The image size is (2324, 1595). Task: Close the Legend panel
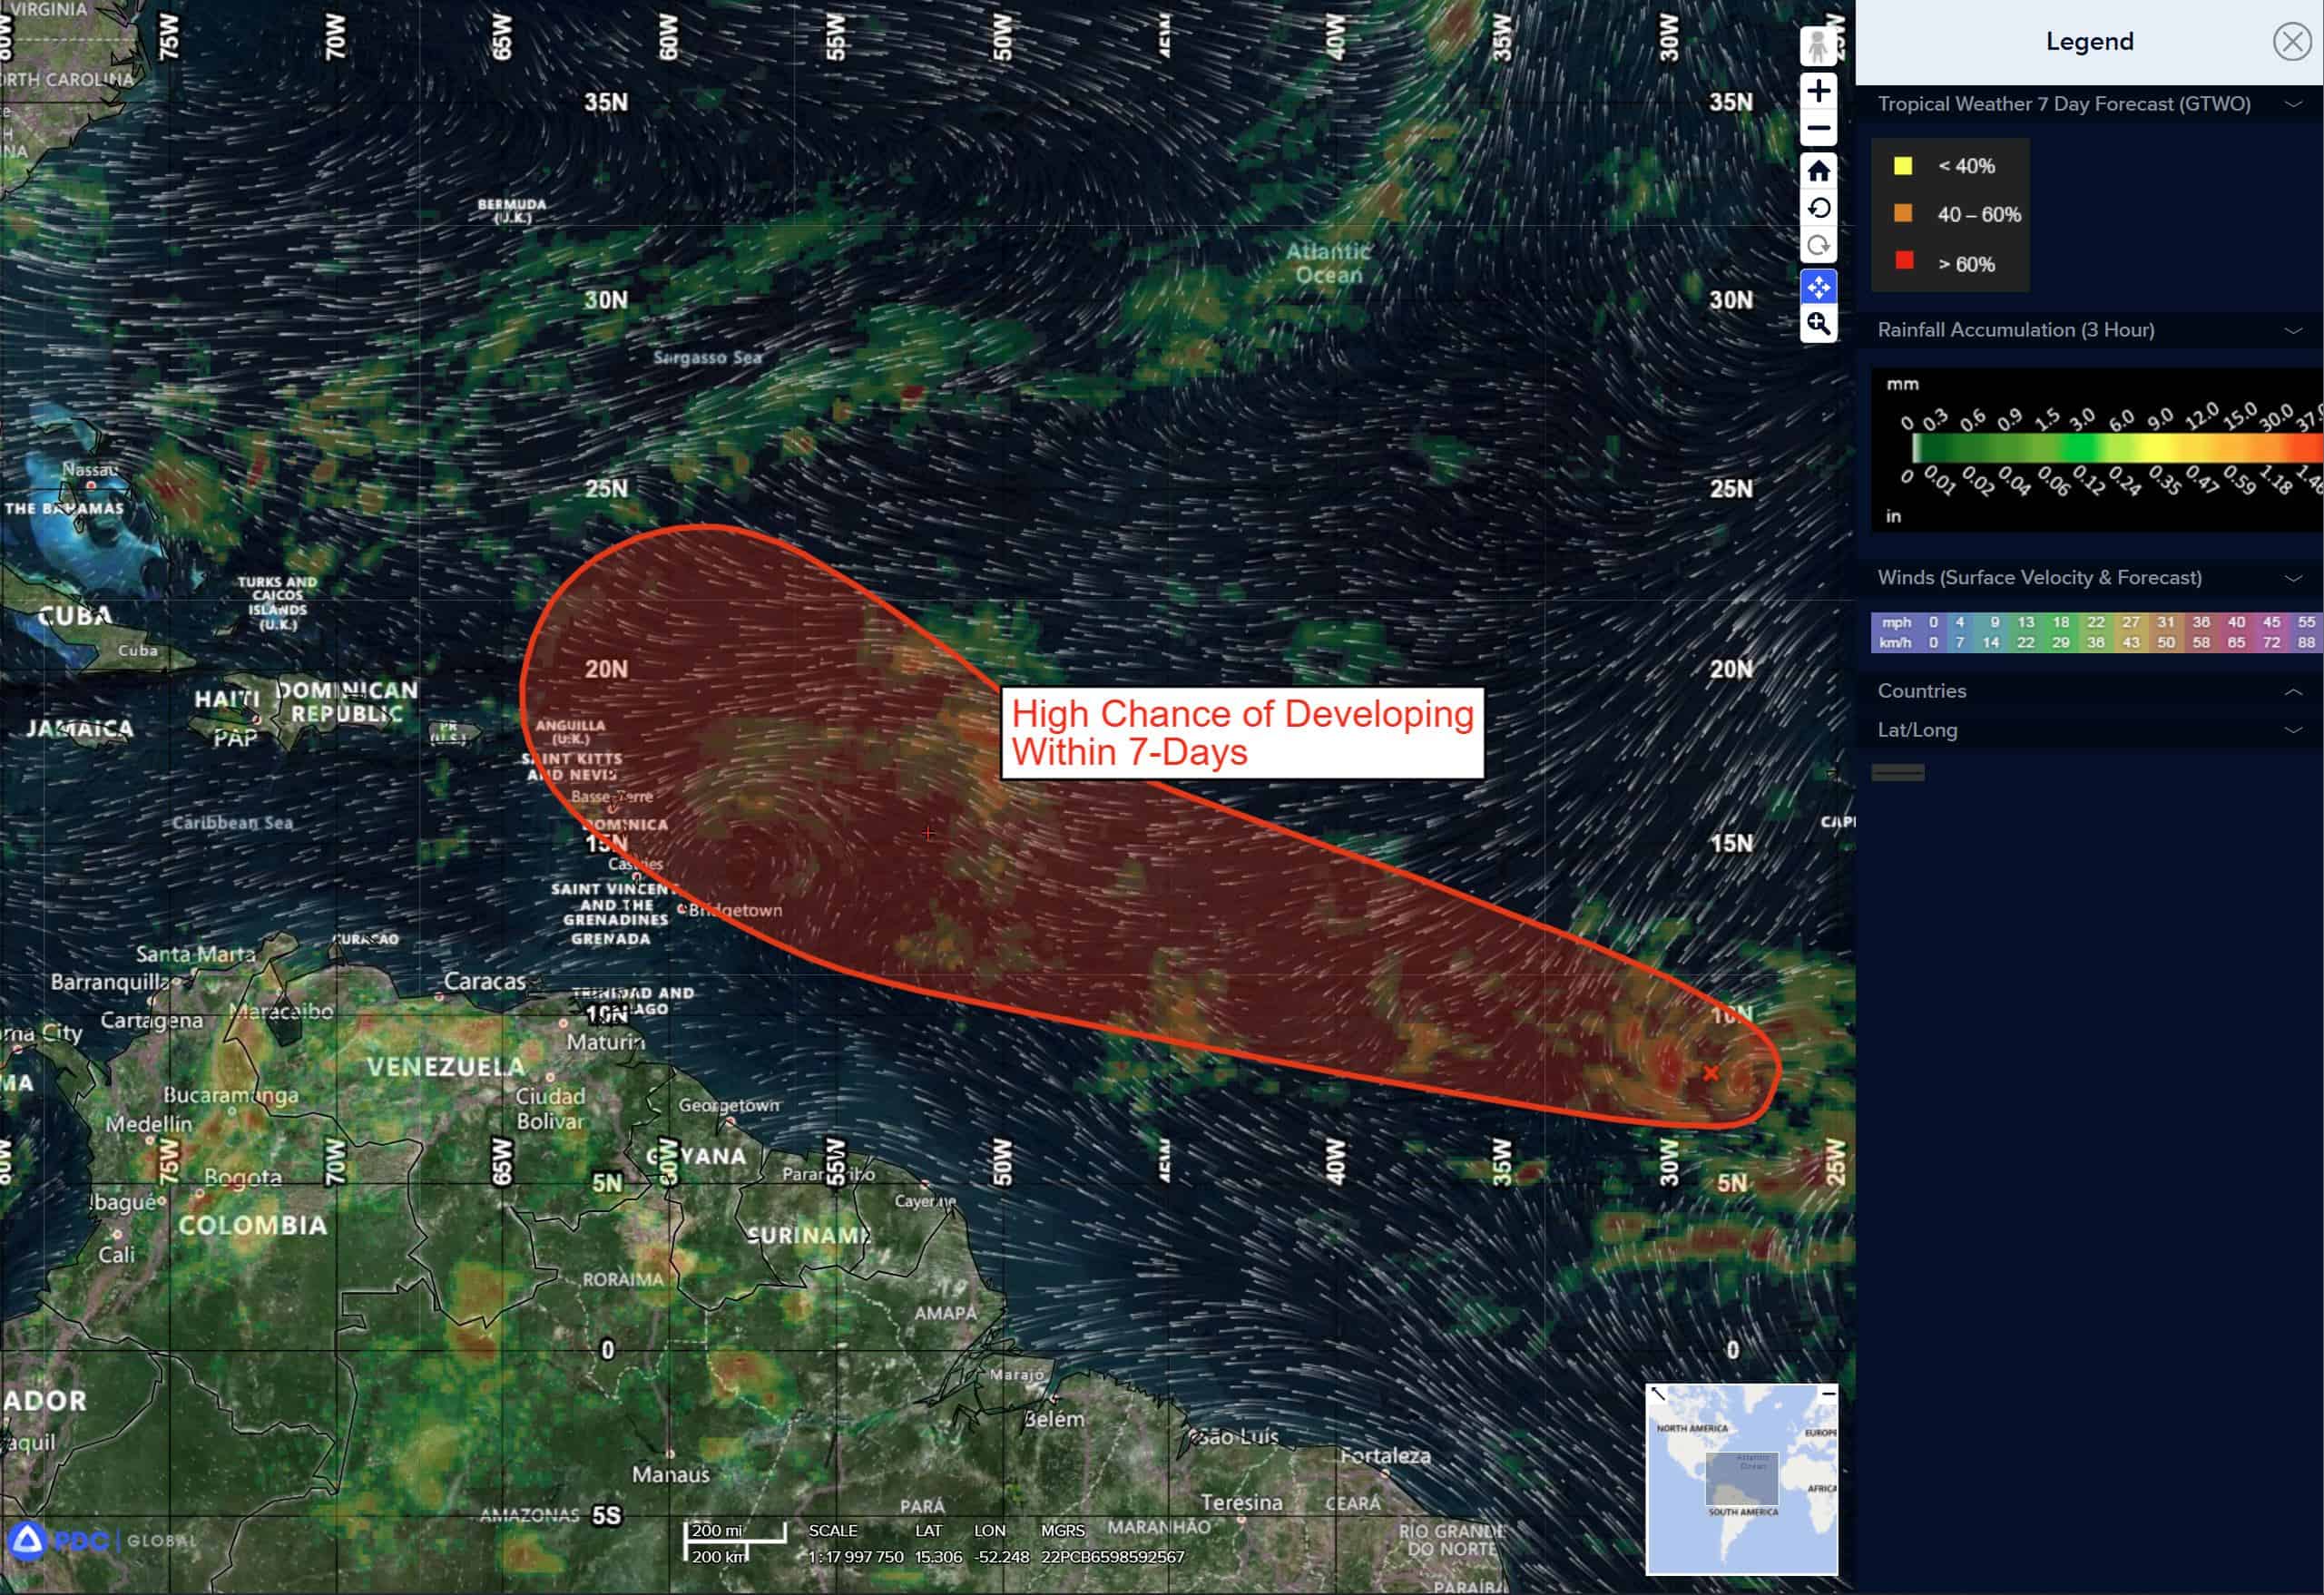2291,42
